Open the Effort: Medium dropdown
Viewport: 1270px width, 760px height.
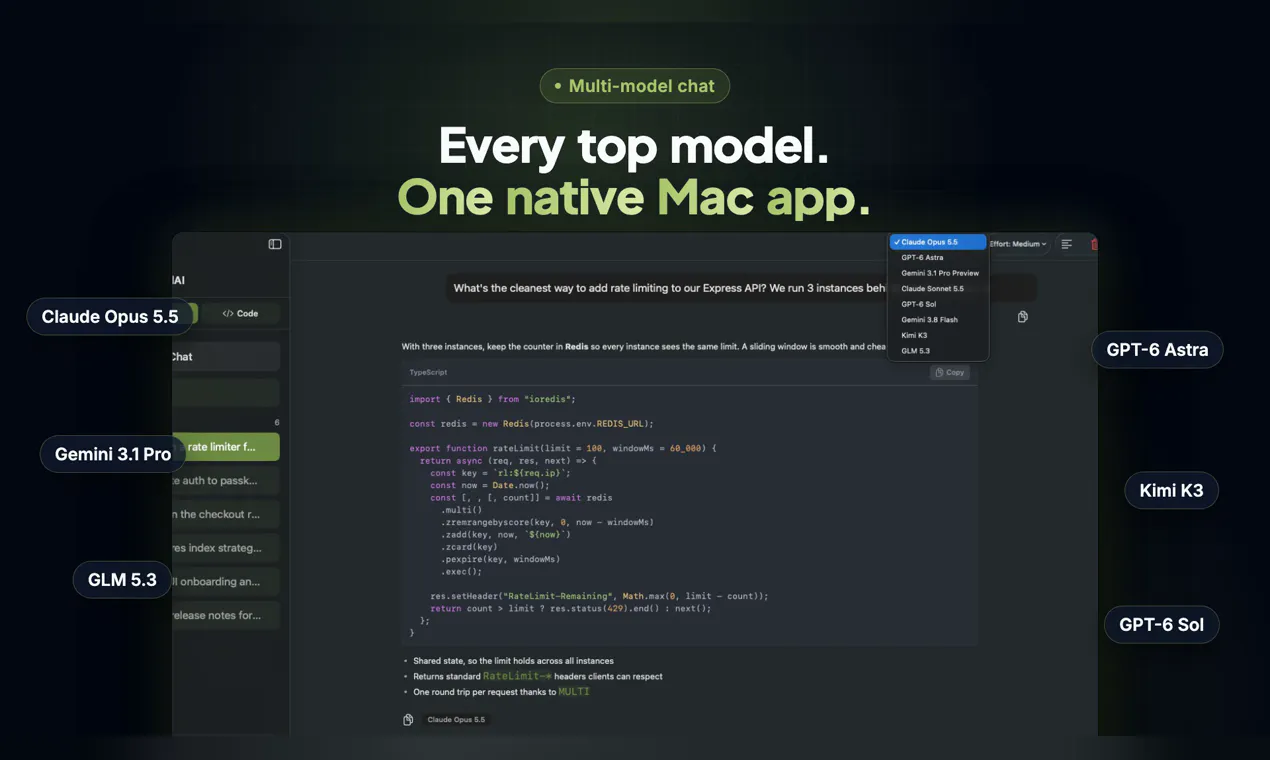(1019, 244)
